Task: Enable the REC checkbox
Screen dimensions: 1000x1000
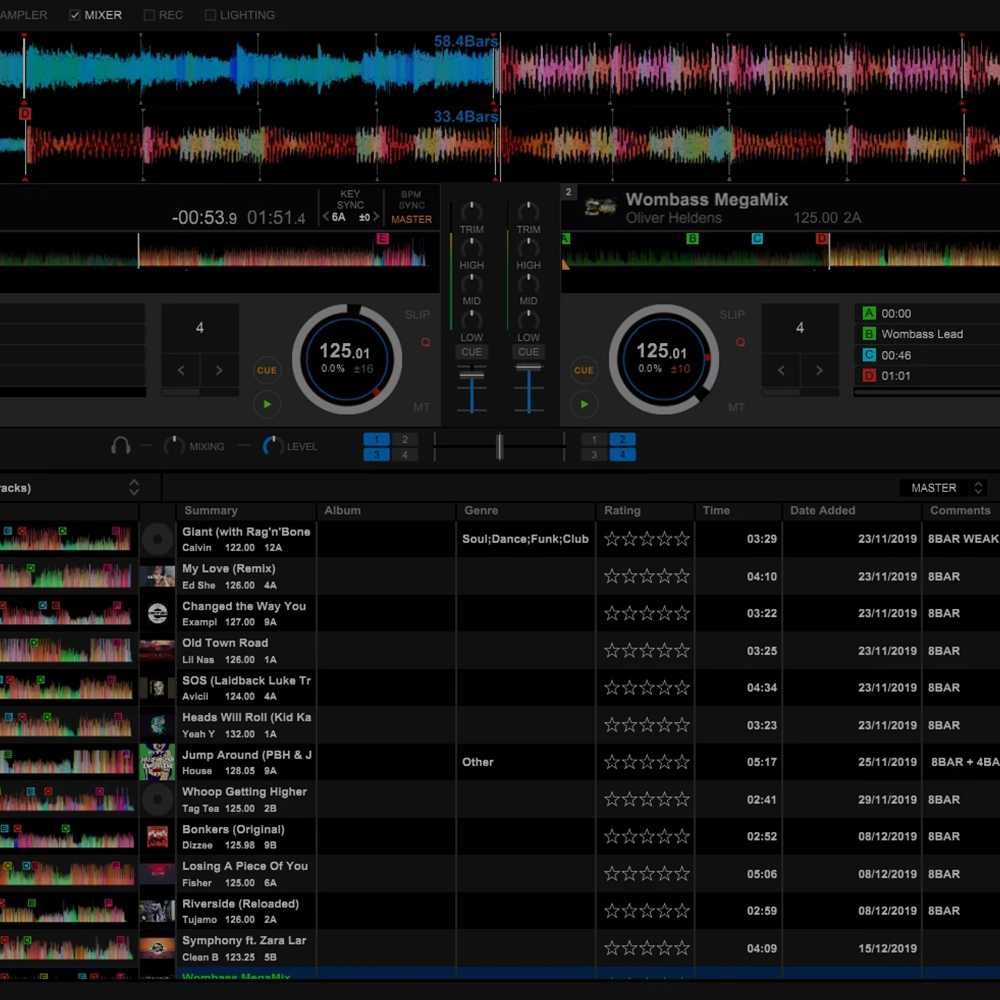Action: (149, 15)
